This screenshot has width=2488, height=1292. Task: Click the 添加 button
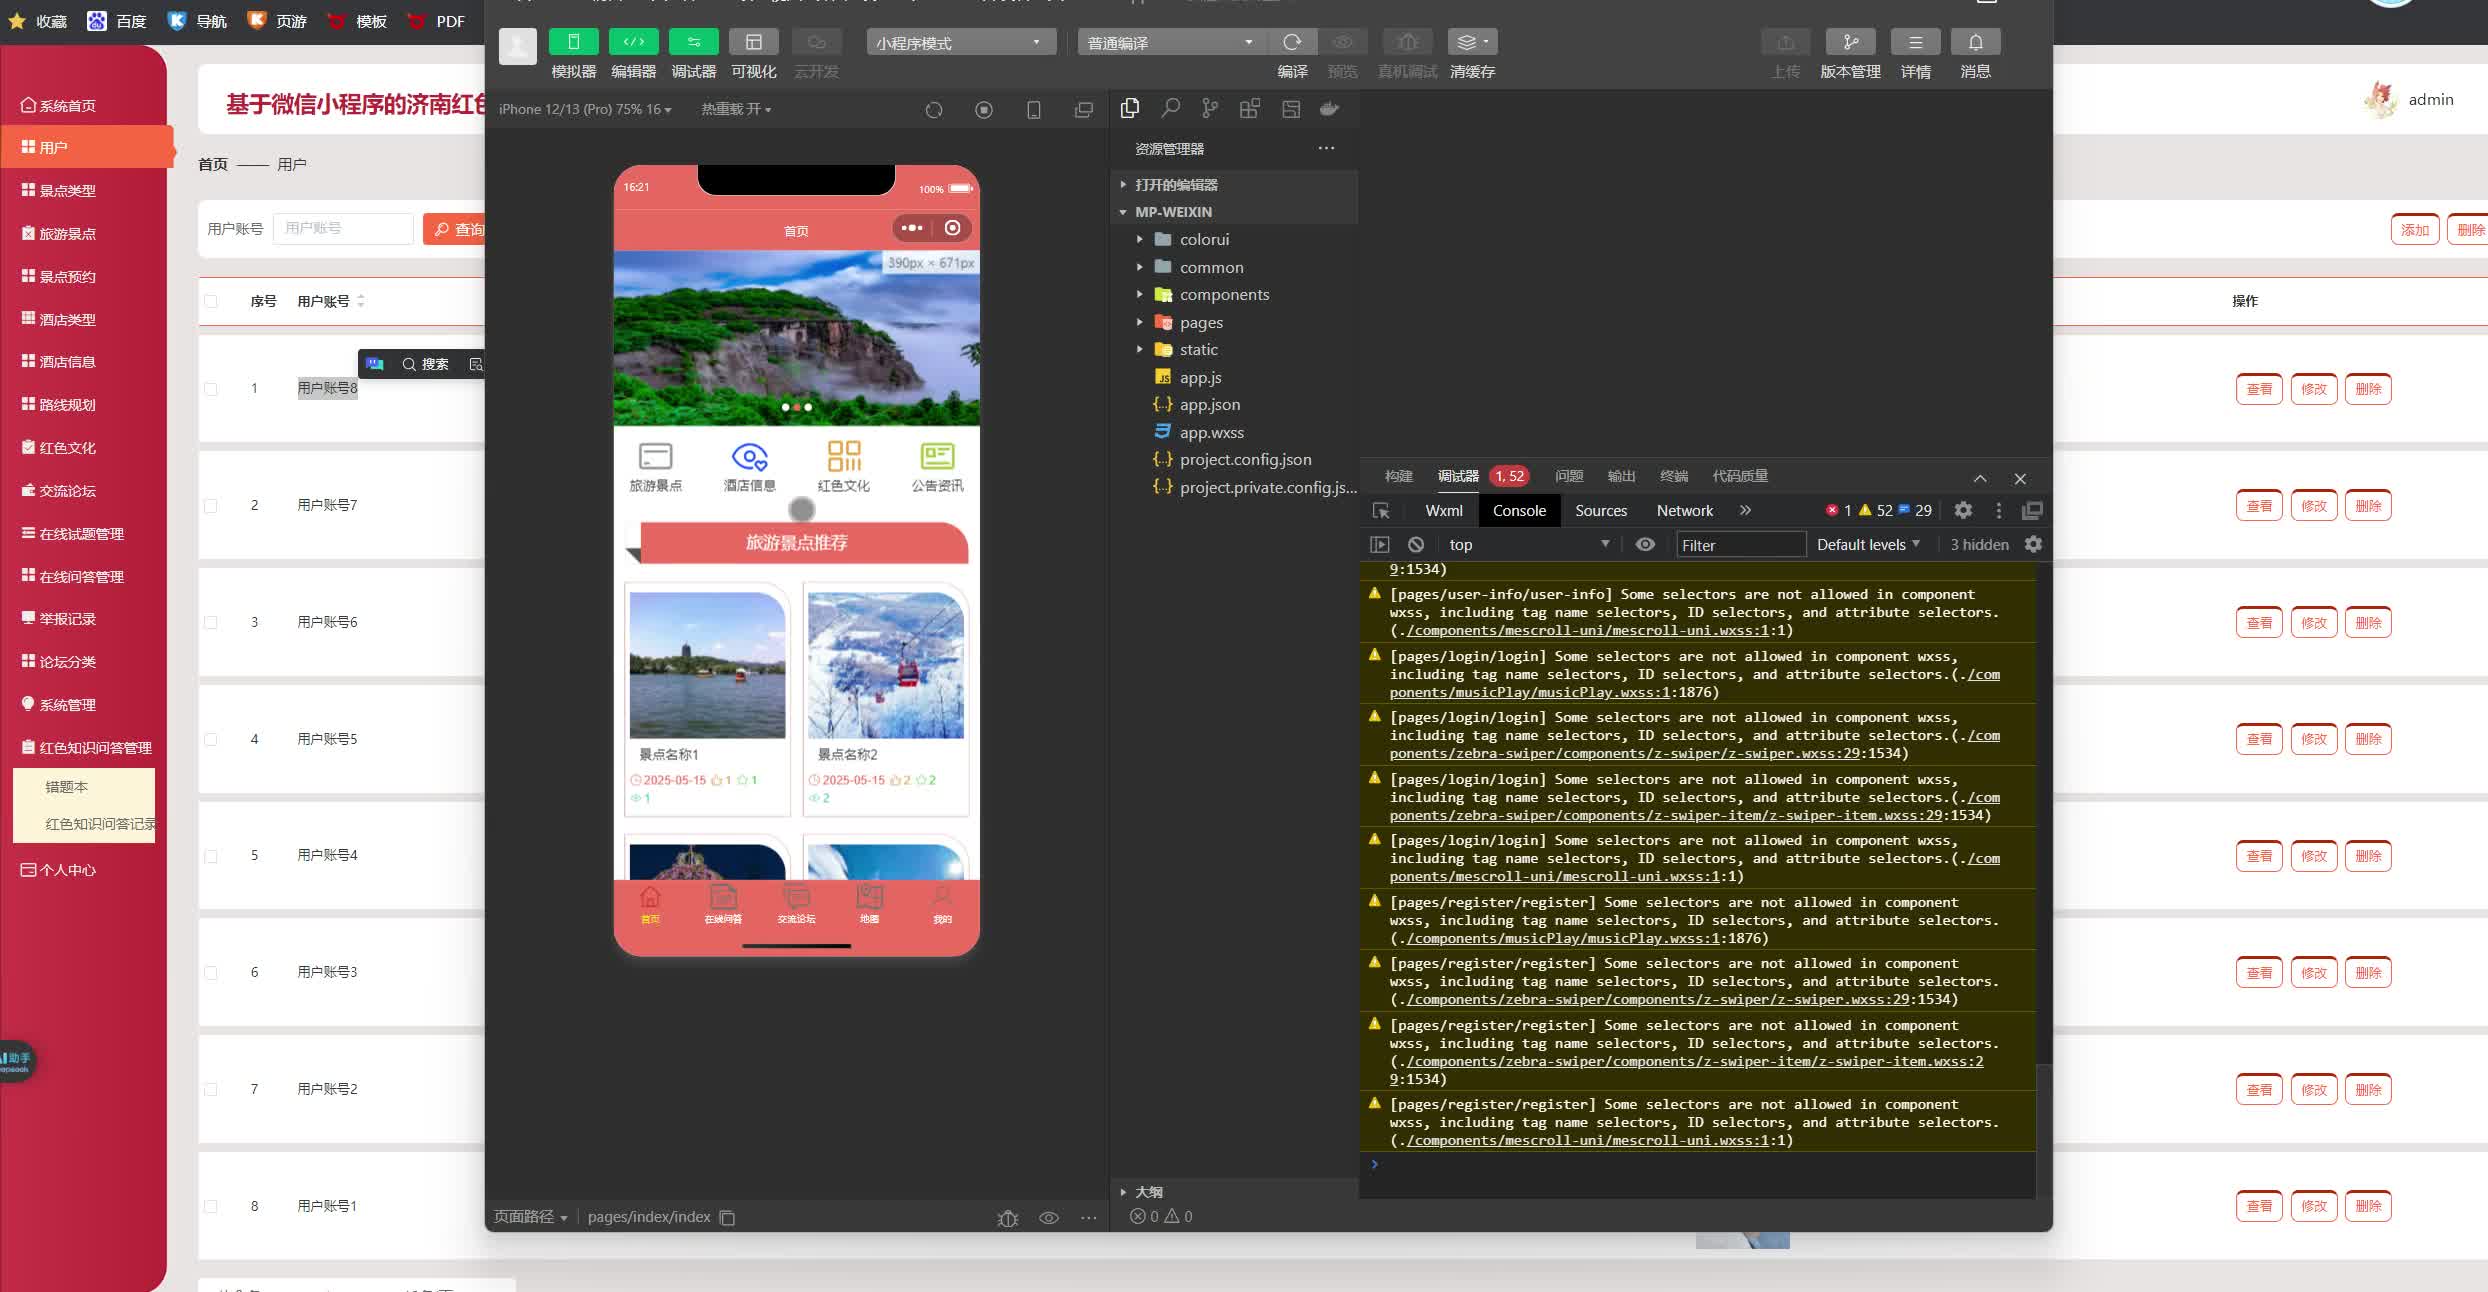coord(2414,230)
